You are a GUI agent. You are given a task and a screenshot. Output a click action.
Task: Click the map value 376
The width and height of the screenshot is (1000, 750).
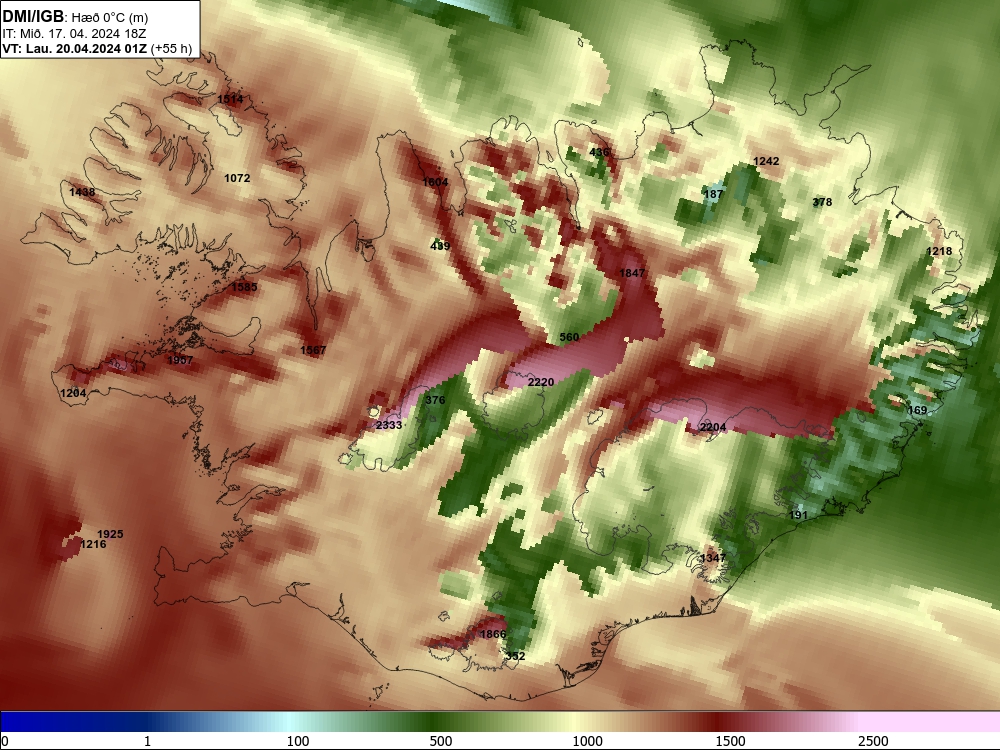(x=435, y=400)
